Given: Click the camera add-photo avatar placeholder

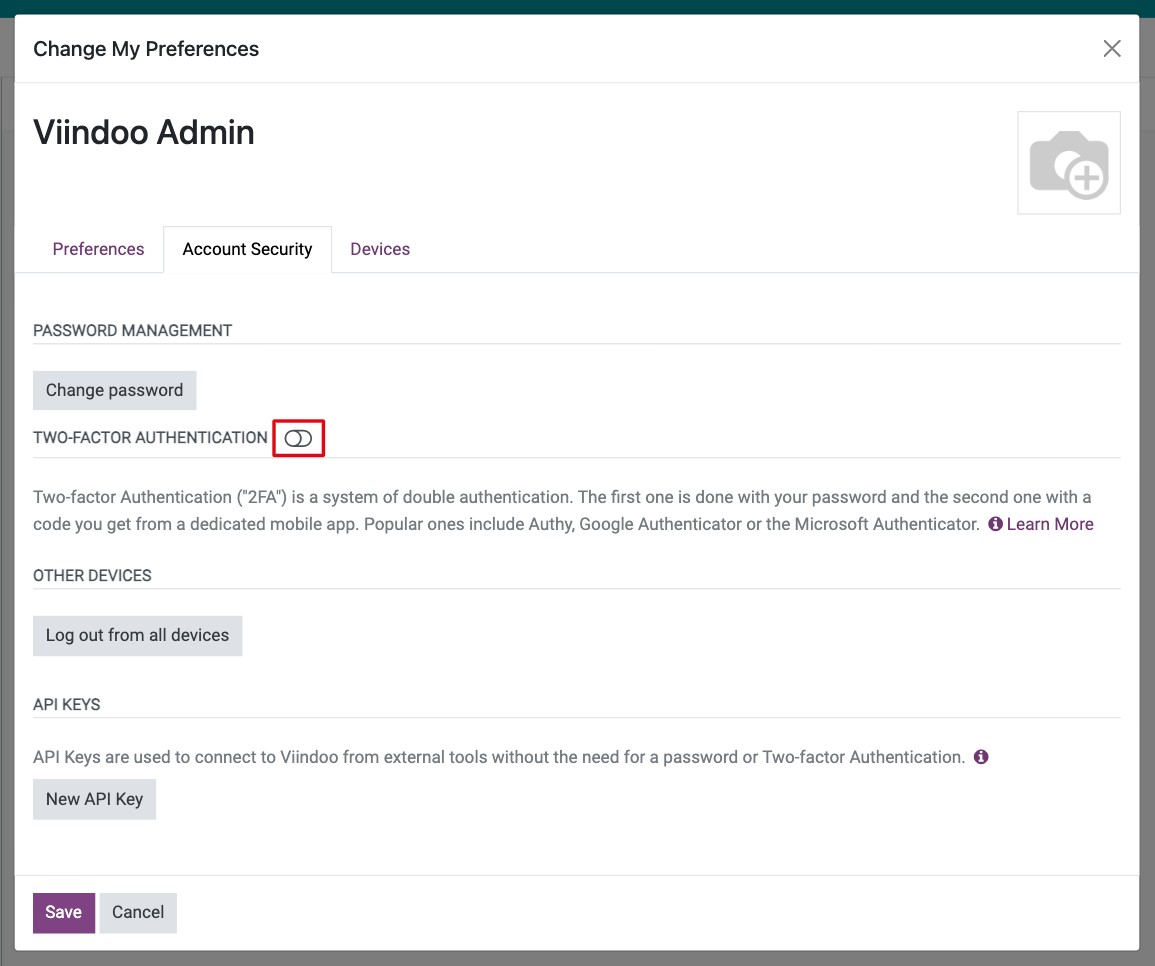Looking at the screenshot, I should click(x=1069, y=163).
